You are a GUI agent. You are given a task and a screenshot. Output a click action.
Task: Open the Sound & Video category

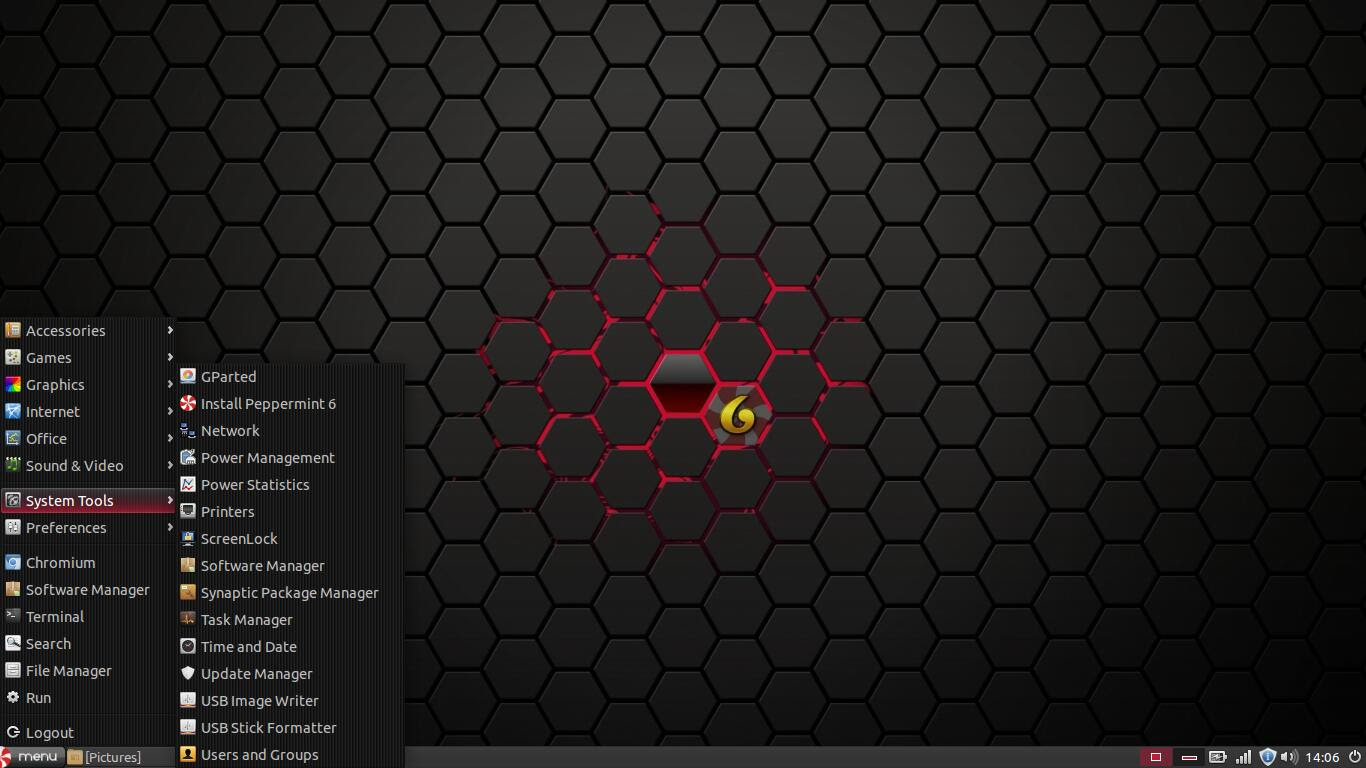pos(89,466)
